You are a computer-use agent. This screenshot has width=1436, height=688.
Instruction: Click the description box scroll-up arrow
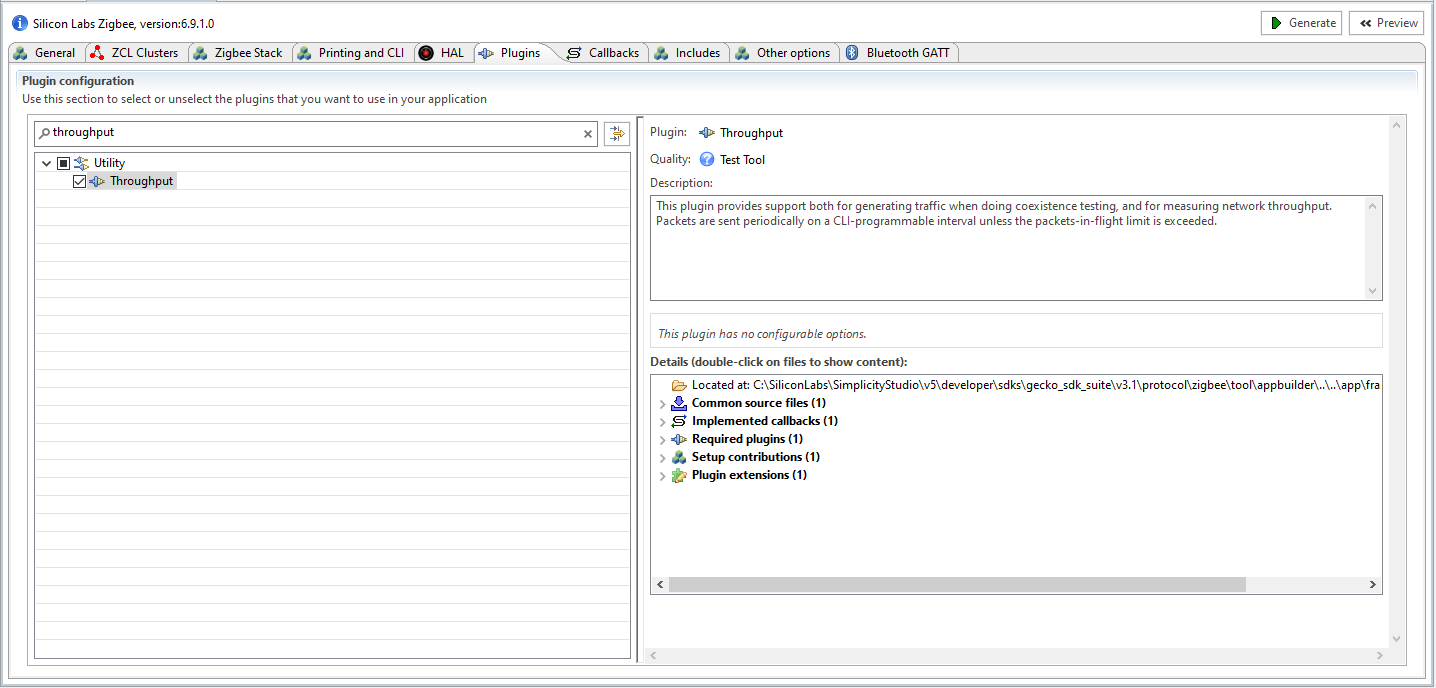point(1373,206)
